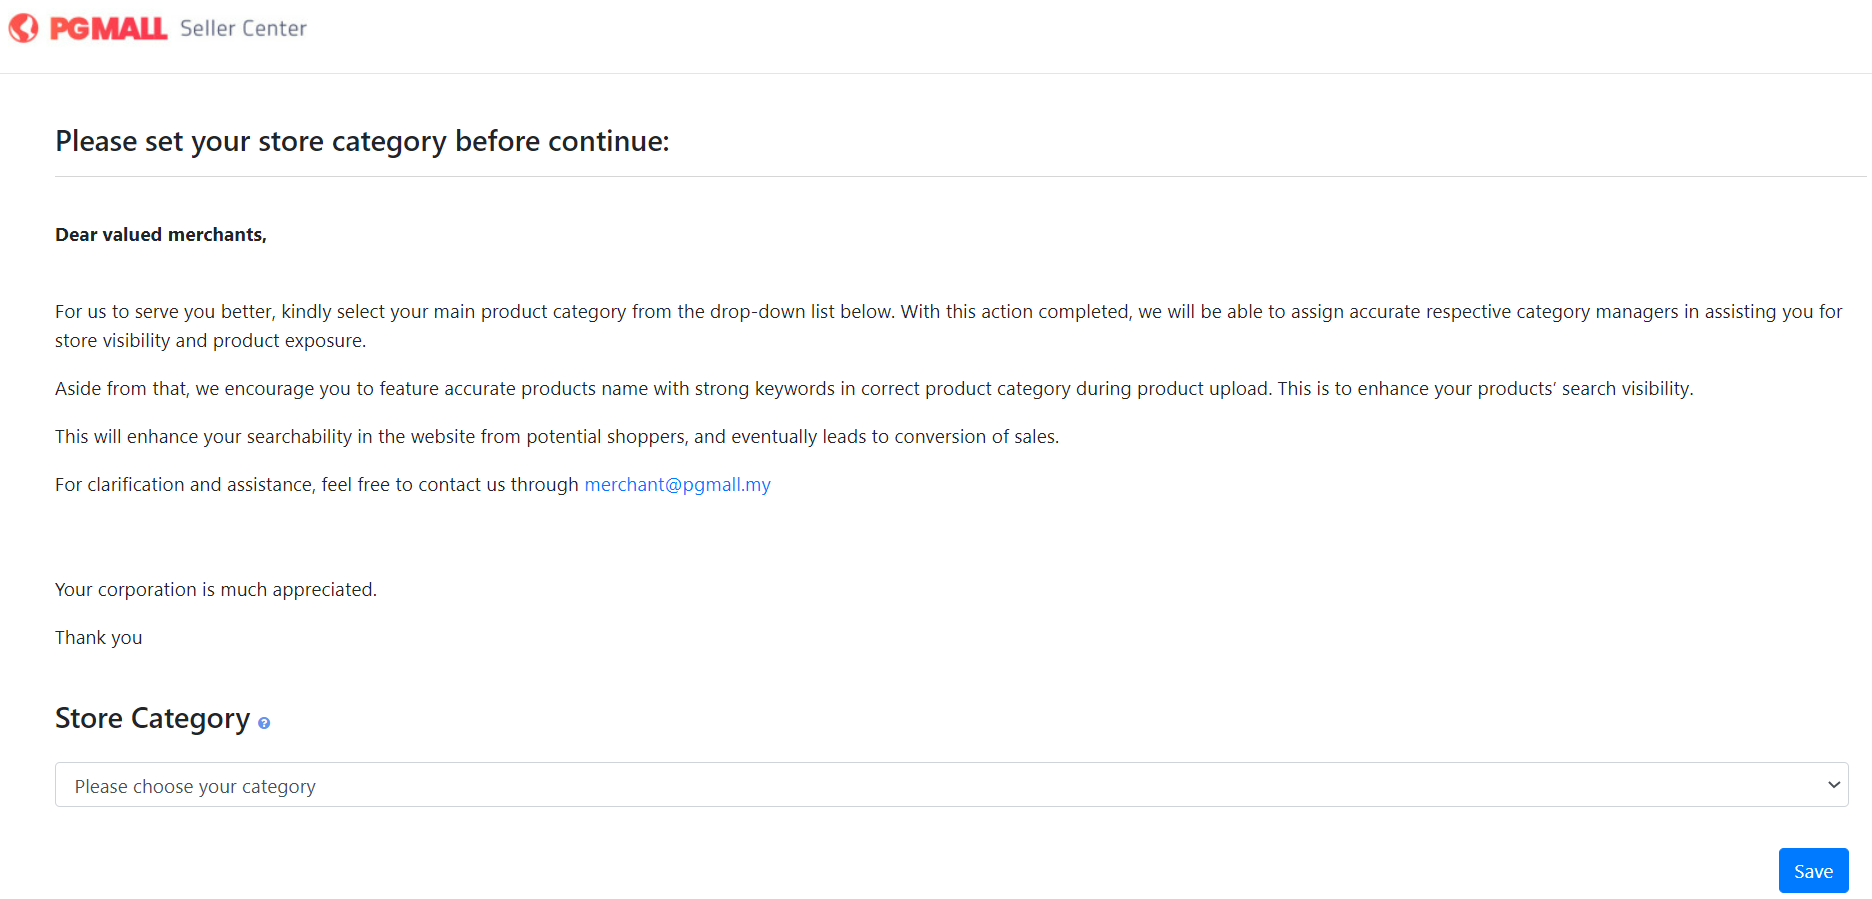
Task: Click the "Dear valued merchants," bold greeting
Action: pos(161,235)
